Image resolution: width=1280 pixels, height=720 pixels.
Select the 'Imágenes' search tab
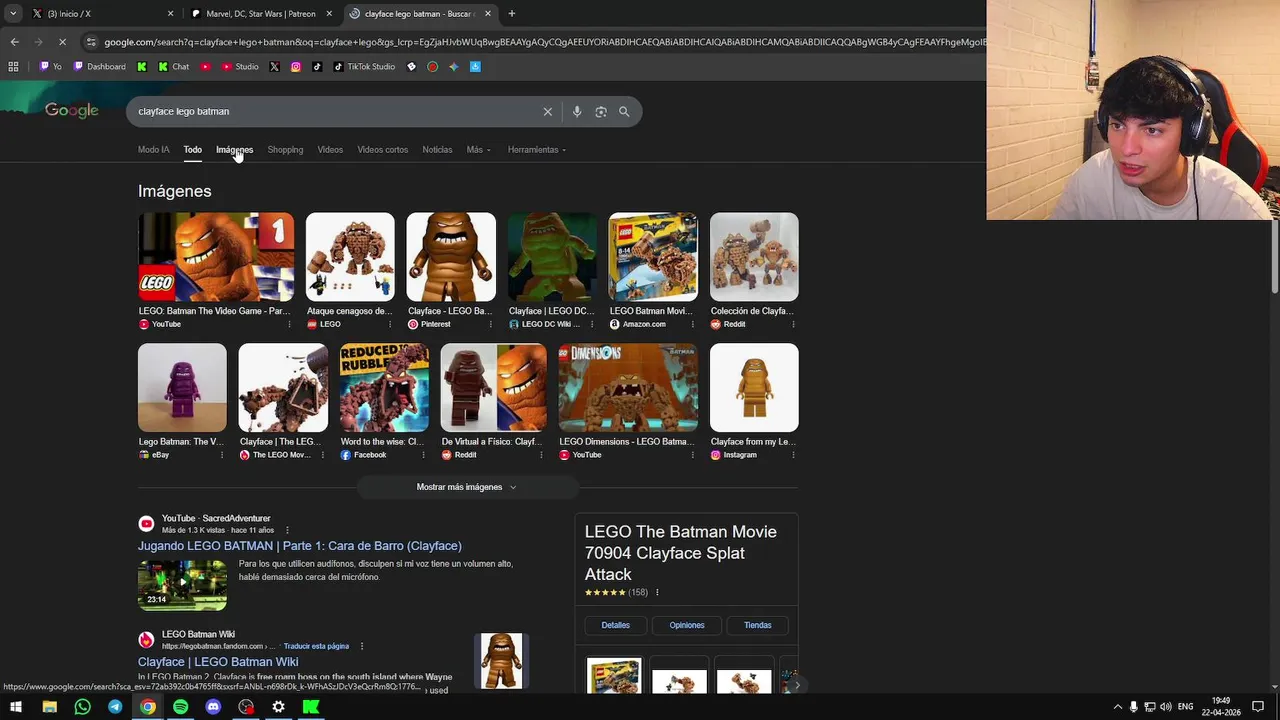pos(234,150)
